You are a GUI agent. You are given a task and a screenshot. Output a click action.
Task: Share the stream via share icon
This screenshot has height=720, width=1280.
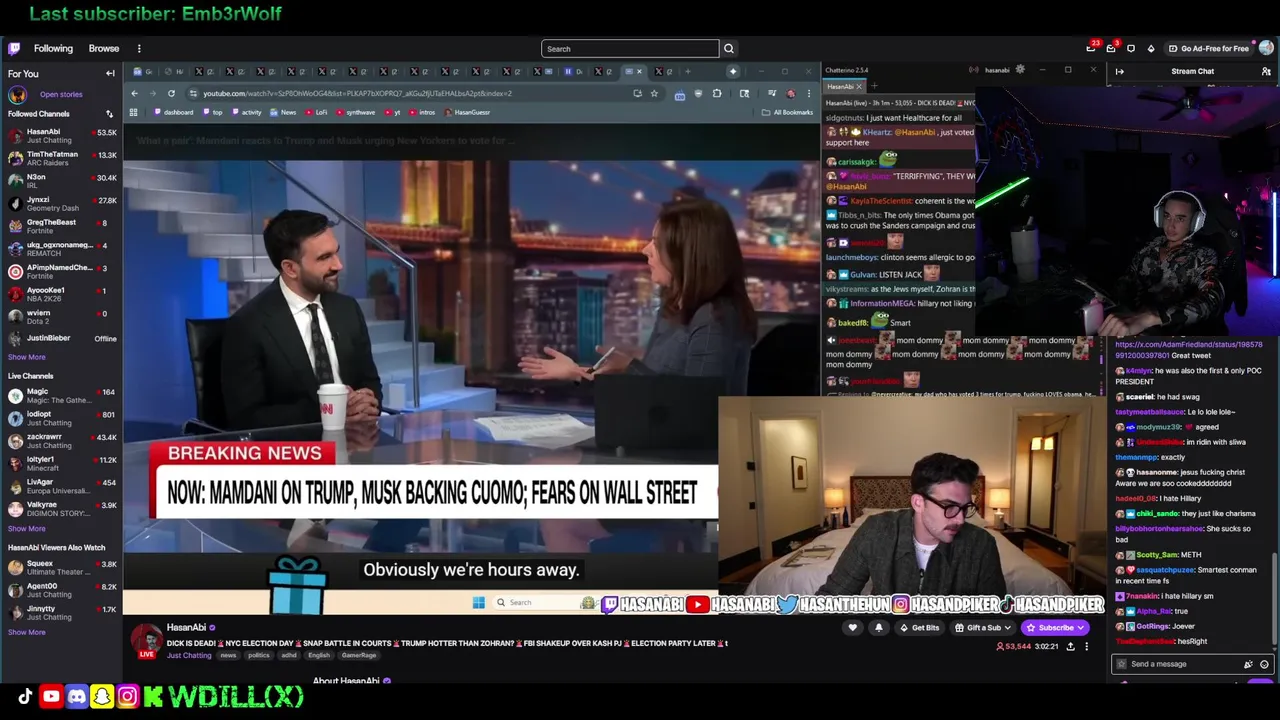click(1070, 646)
